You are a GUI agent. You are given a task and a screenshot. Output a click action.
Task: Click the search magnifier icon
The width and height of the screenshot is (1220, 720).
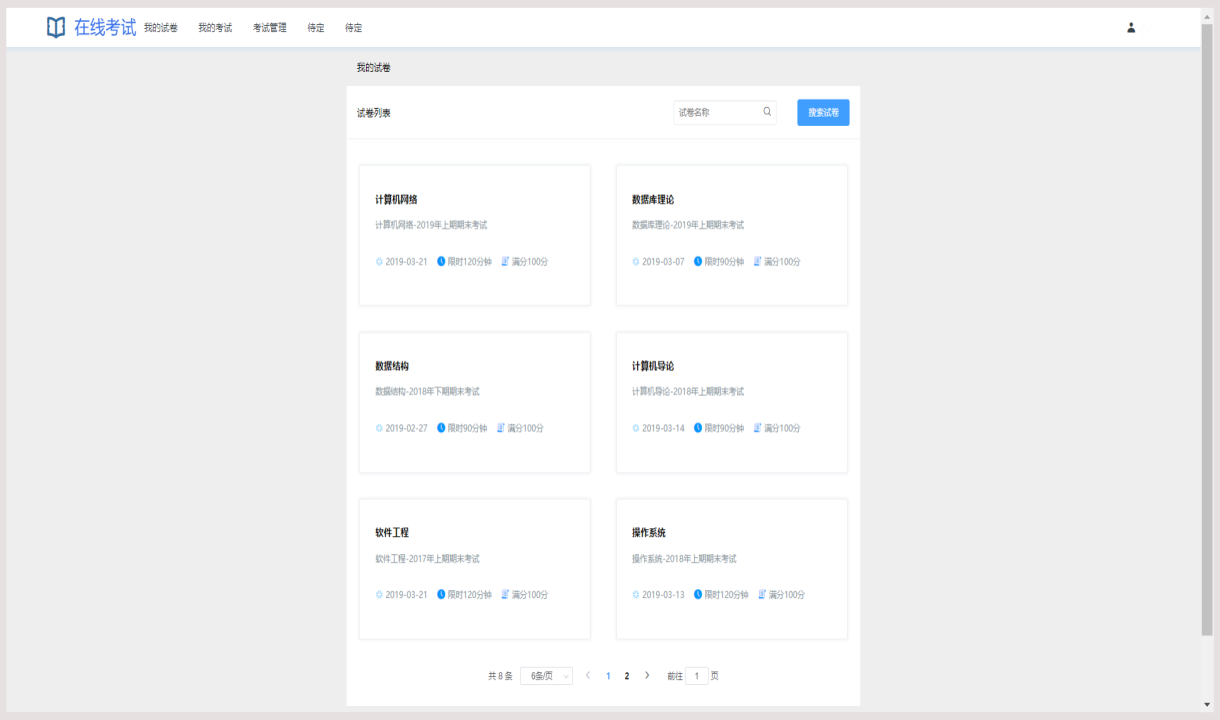coord(767,112)
